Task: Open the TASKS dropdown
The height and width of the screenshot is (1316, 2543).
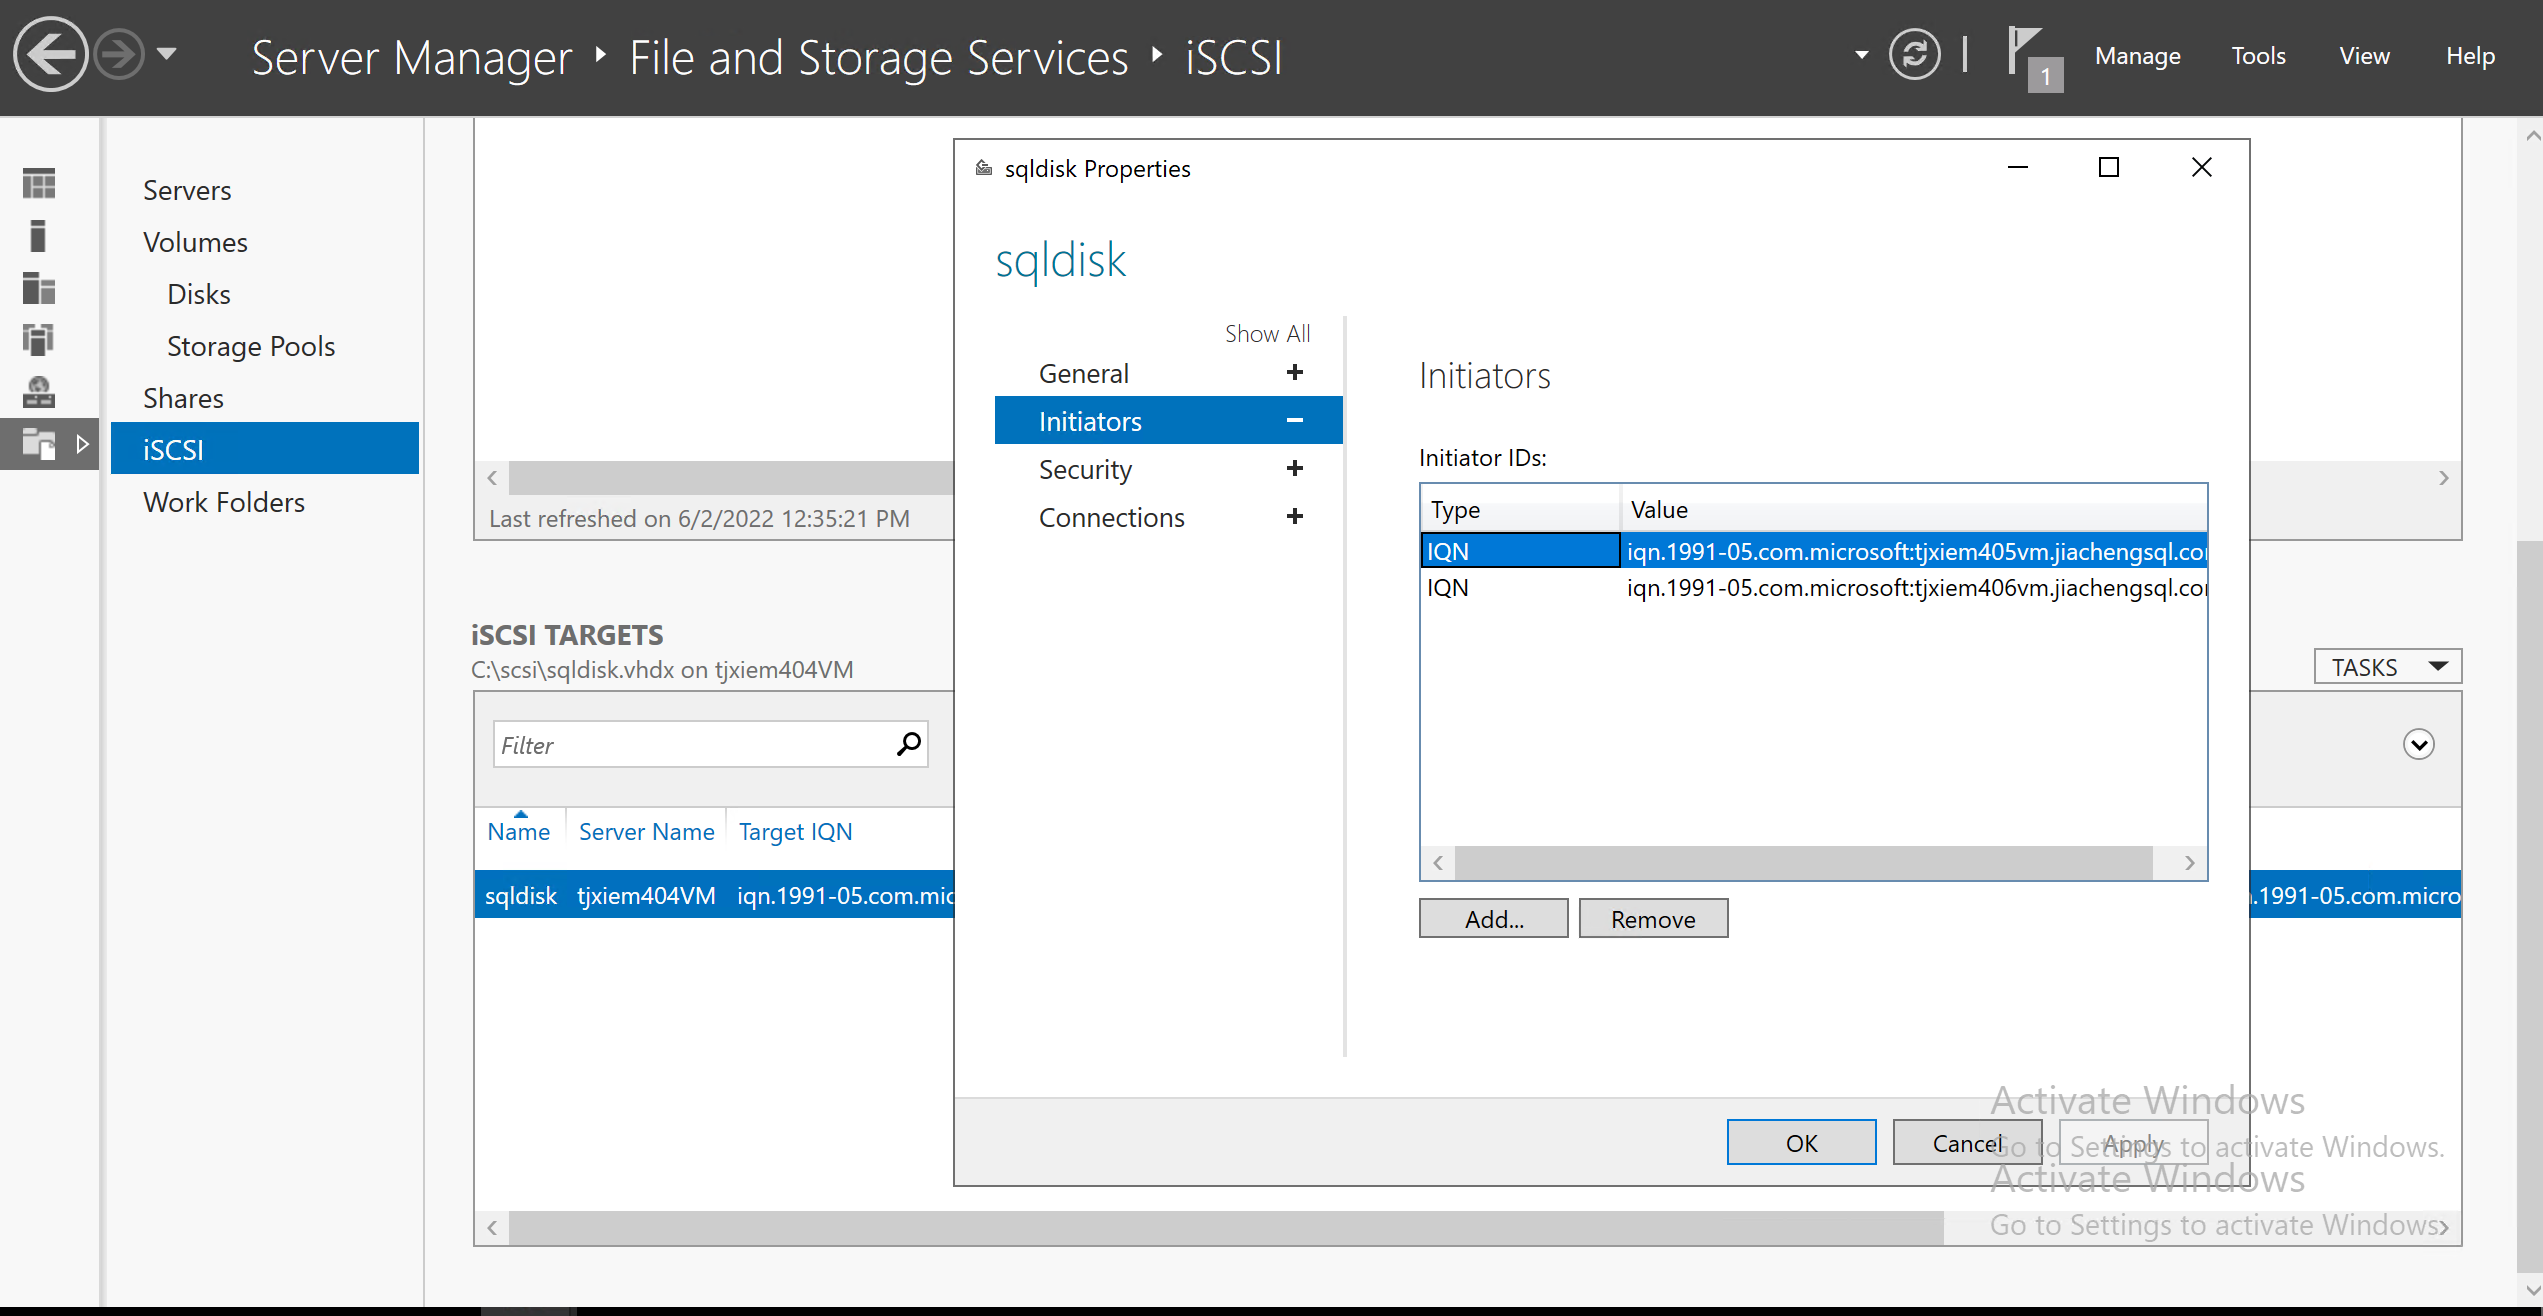Action: [x=2386, y=667]
